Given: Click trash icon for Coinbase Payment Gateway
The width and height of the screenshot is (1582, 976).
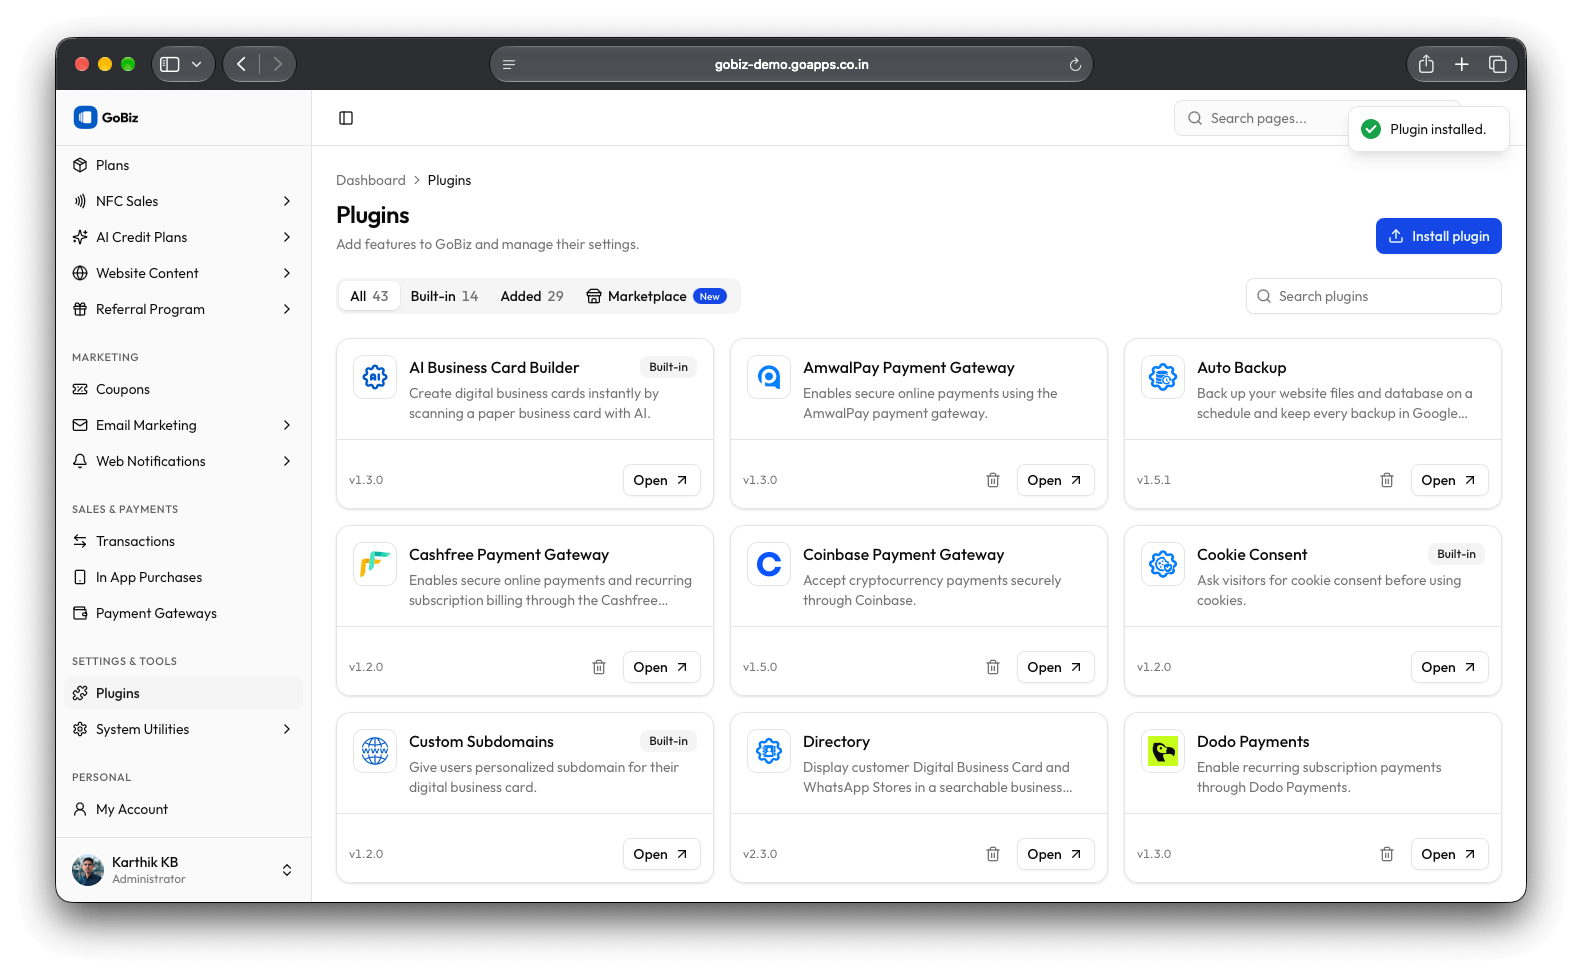Looking at the screenshot, I should click(x=993, y=667).
